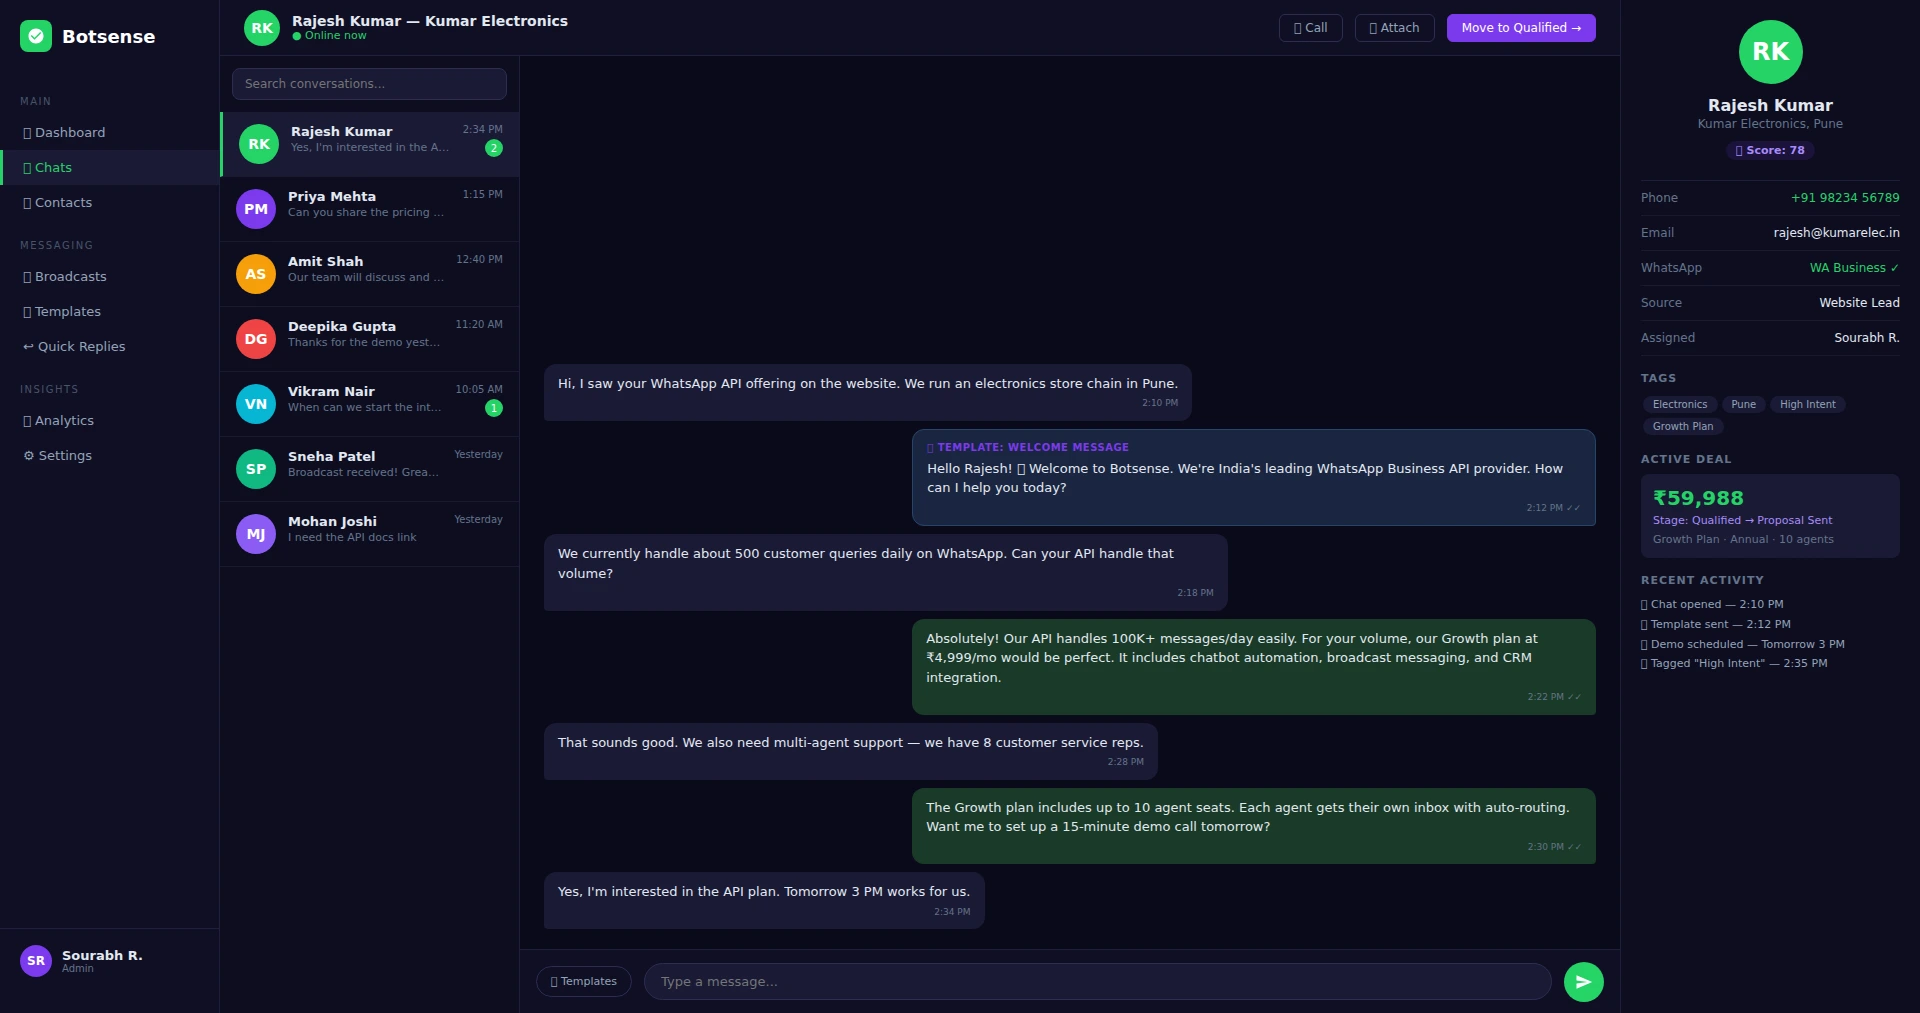Click the Type a message input box
Viewport: 1920px width, 1013px height.
1095,981
